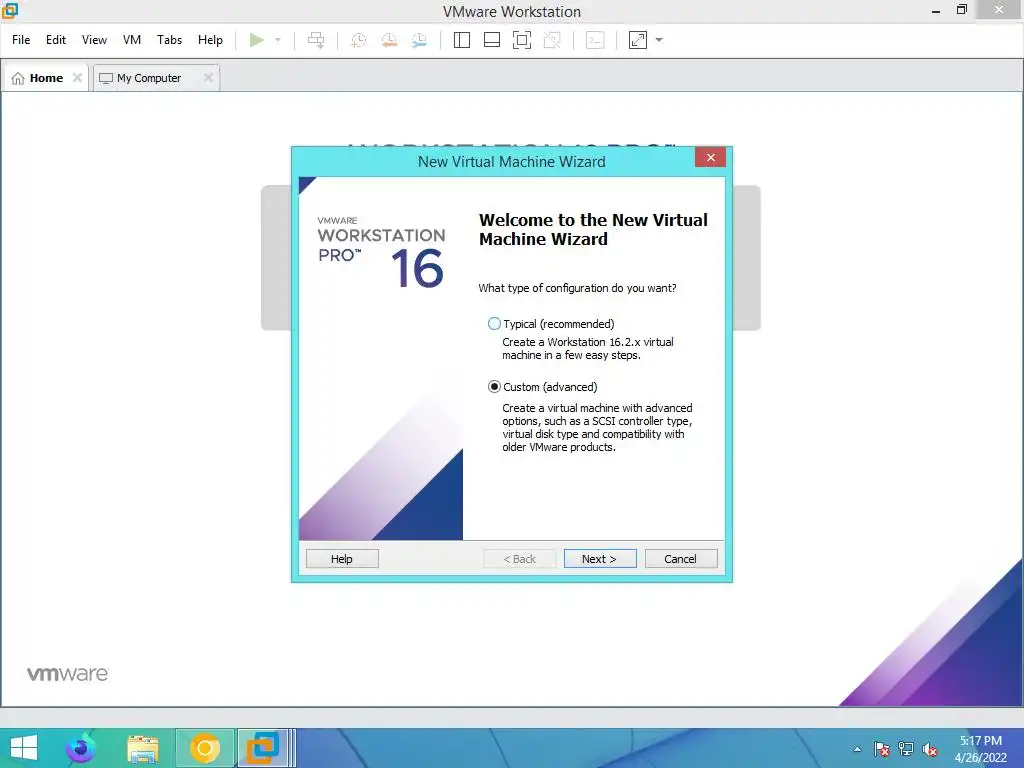
Task: Select the Typical (recommended) radio option
Action: coord(494,324)
